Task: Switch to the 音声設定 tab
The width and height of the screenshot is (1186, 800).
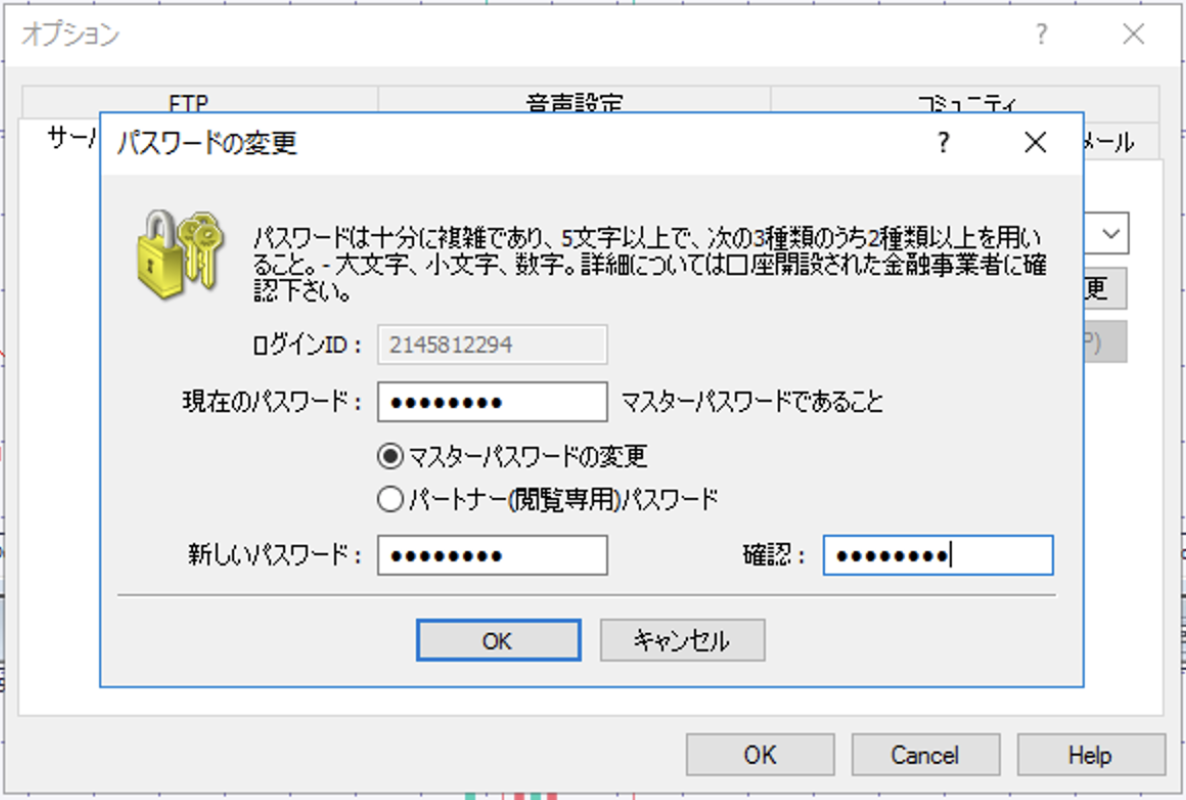Action: click(x=574, y=102)
